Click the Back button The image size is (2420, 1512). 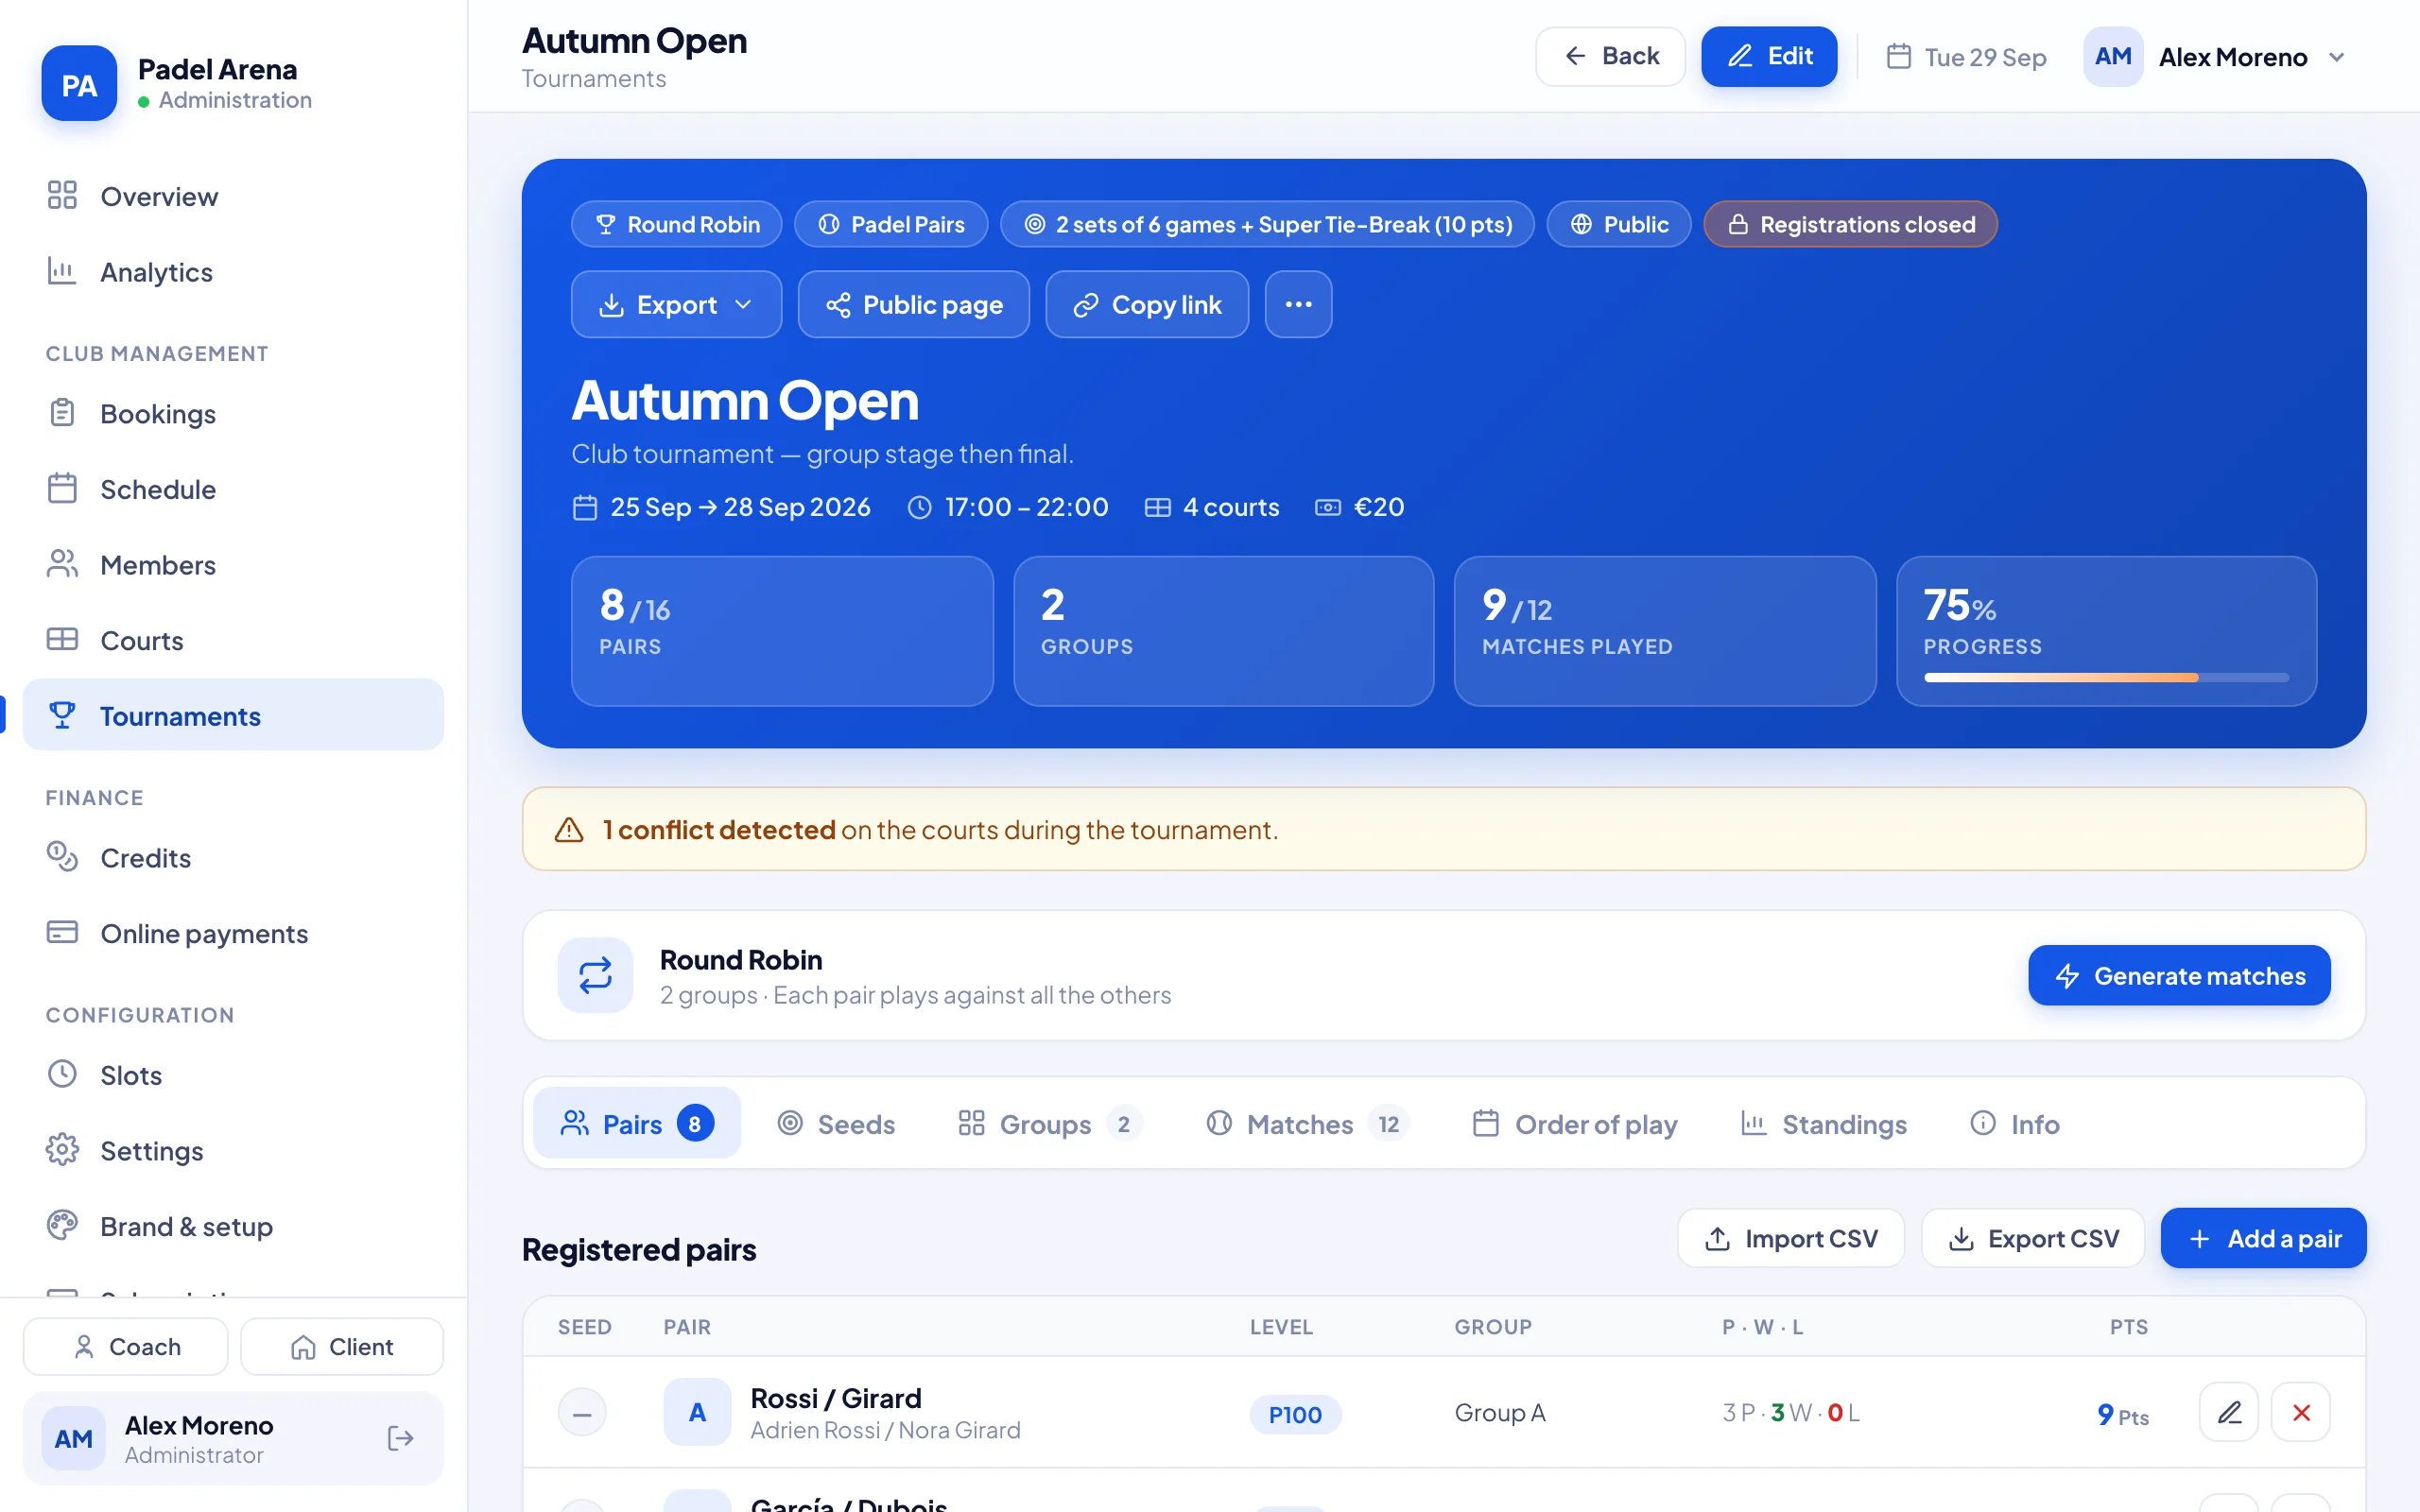coord(1610,56)
